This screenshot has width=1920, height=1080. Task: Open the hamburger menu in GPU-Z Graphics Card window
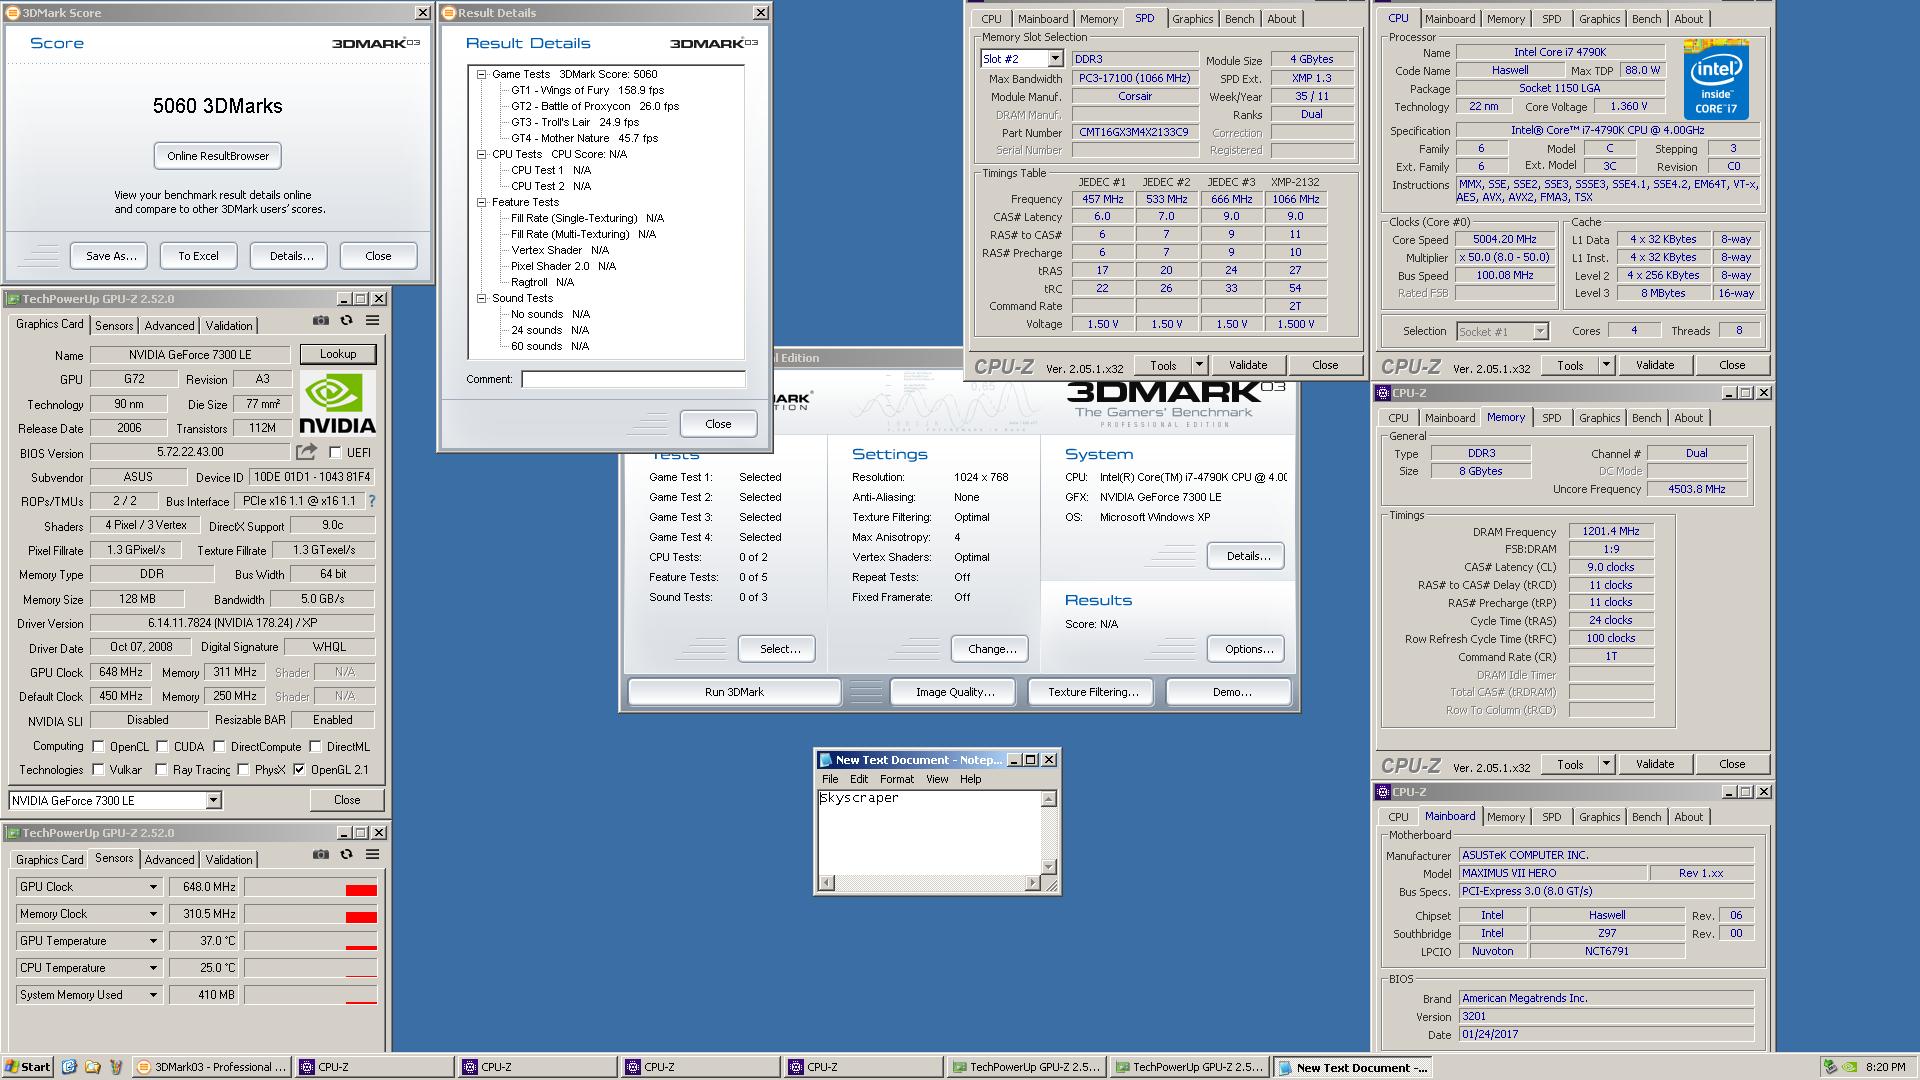(372, 321)
